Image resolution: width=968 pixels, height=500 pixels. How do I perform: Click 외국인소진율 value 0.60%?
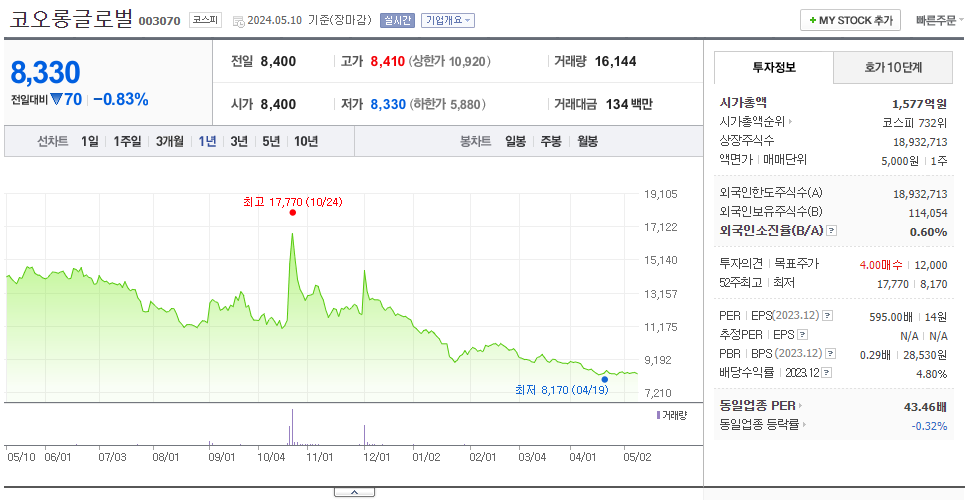928,231
